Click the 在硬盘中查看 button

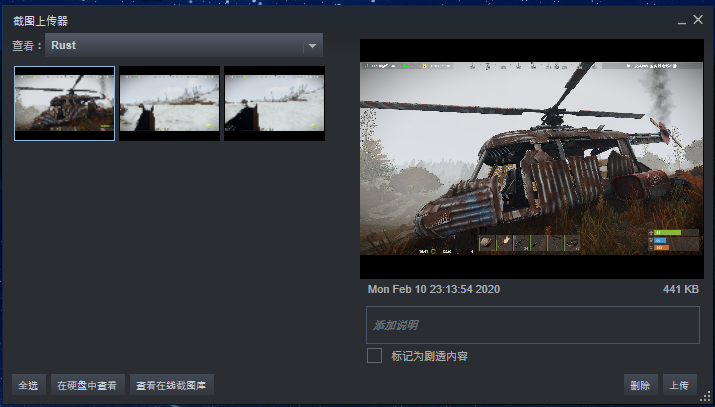pyautogui.click(x=88, y=385)
